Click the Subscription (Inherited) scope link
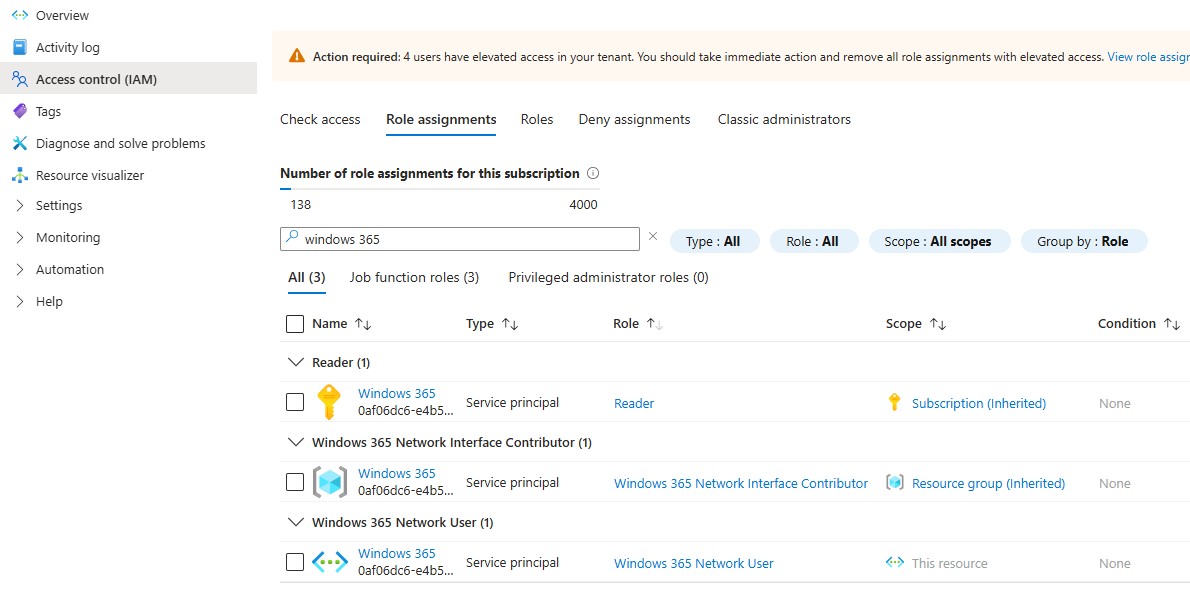 pyautogui.click(x=978, y=403)
